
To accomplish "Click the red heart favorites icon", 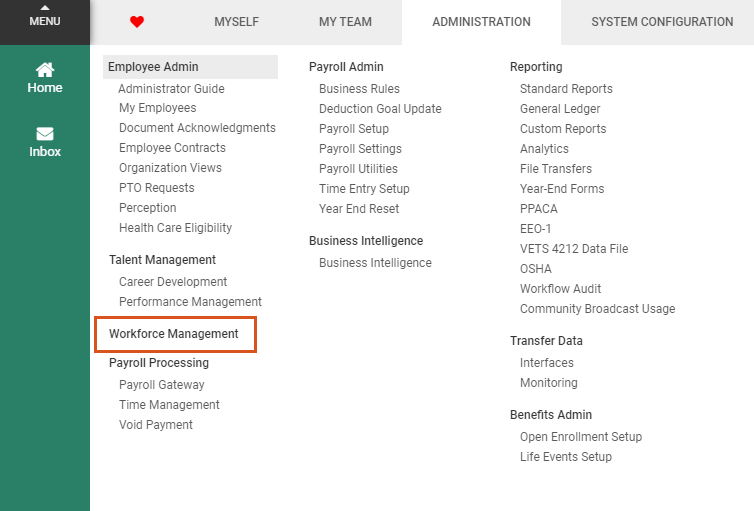I will (x=137, y=22).
